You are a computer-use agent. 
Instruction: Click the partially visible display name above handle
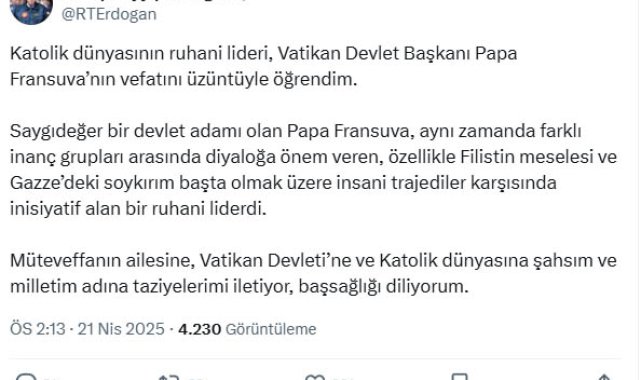153,1
